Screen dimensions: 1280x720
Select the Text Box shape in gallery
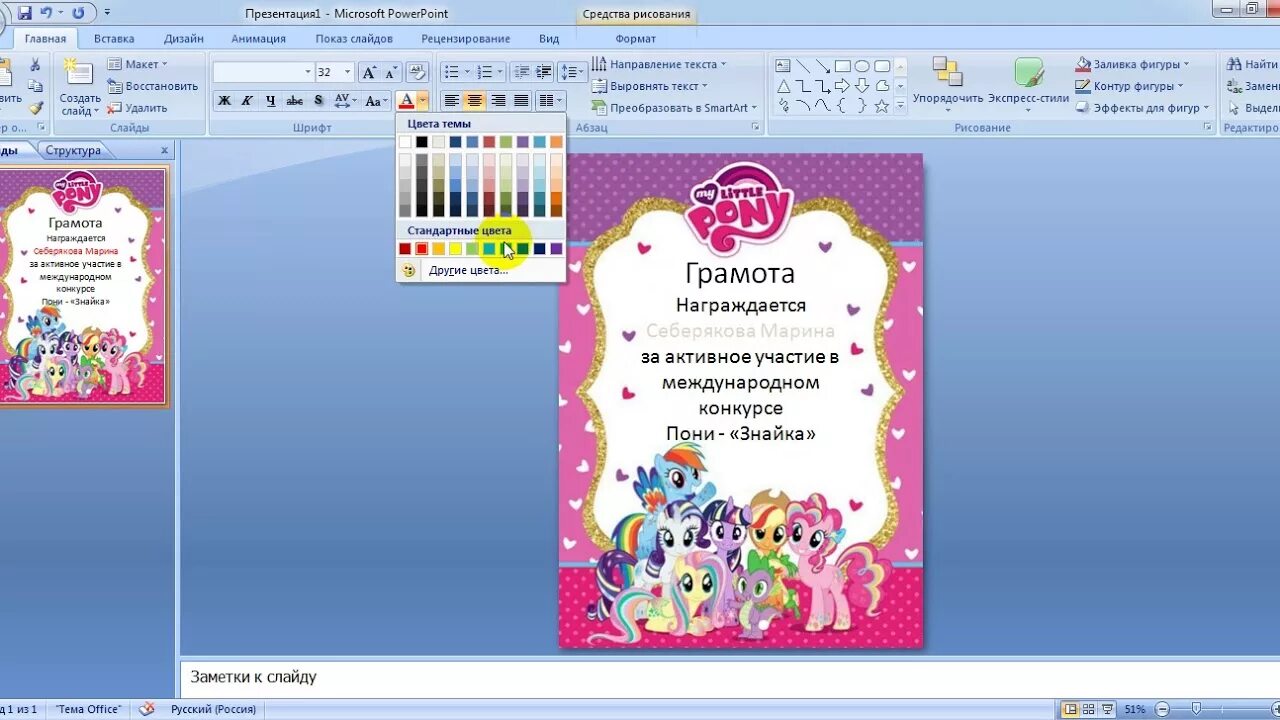click(784, 66)
